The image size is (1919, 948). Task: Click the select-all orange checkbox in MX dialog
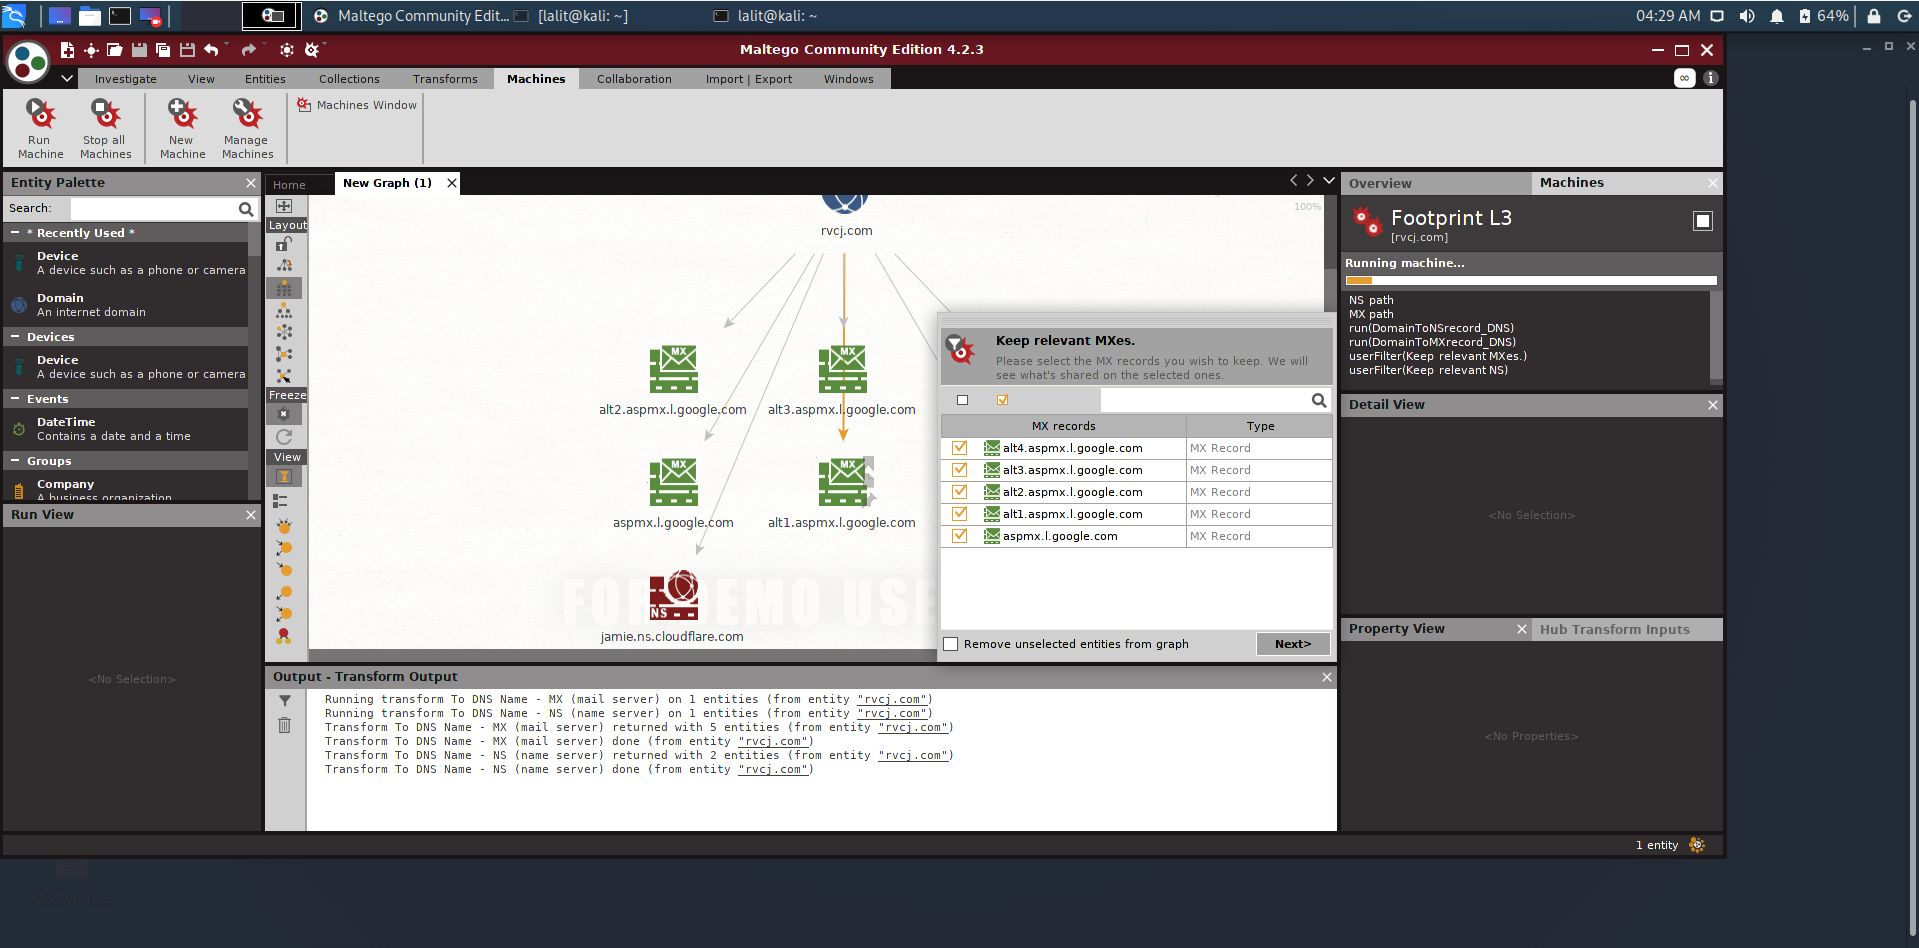(1003, 400)
